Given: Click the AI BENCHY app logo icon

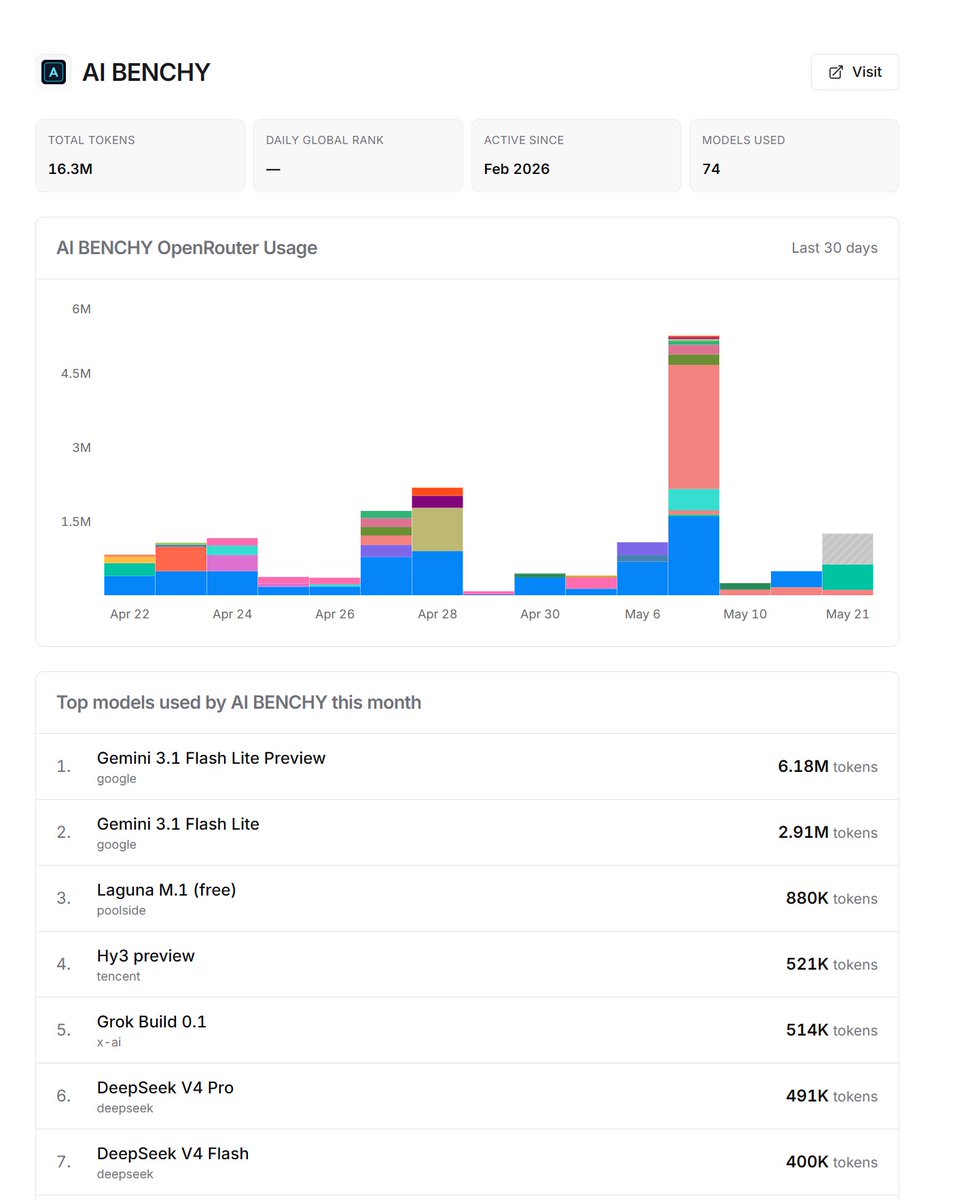Looking at the screenshot, I should 54,72.
